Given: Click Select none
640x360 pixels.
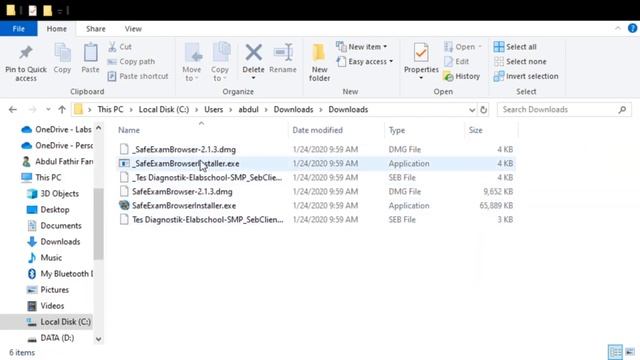Looking at the screenshot, I should (x=520, y=62).
